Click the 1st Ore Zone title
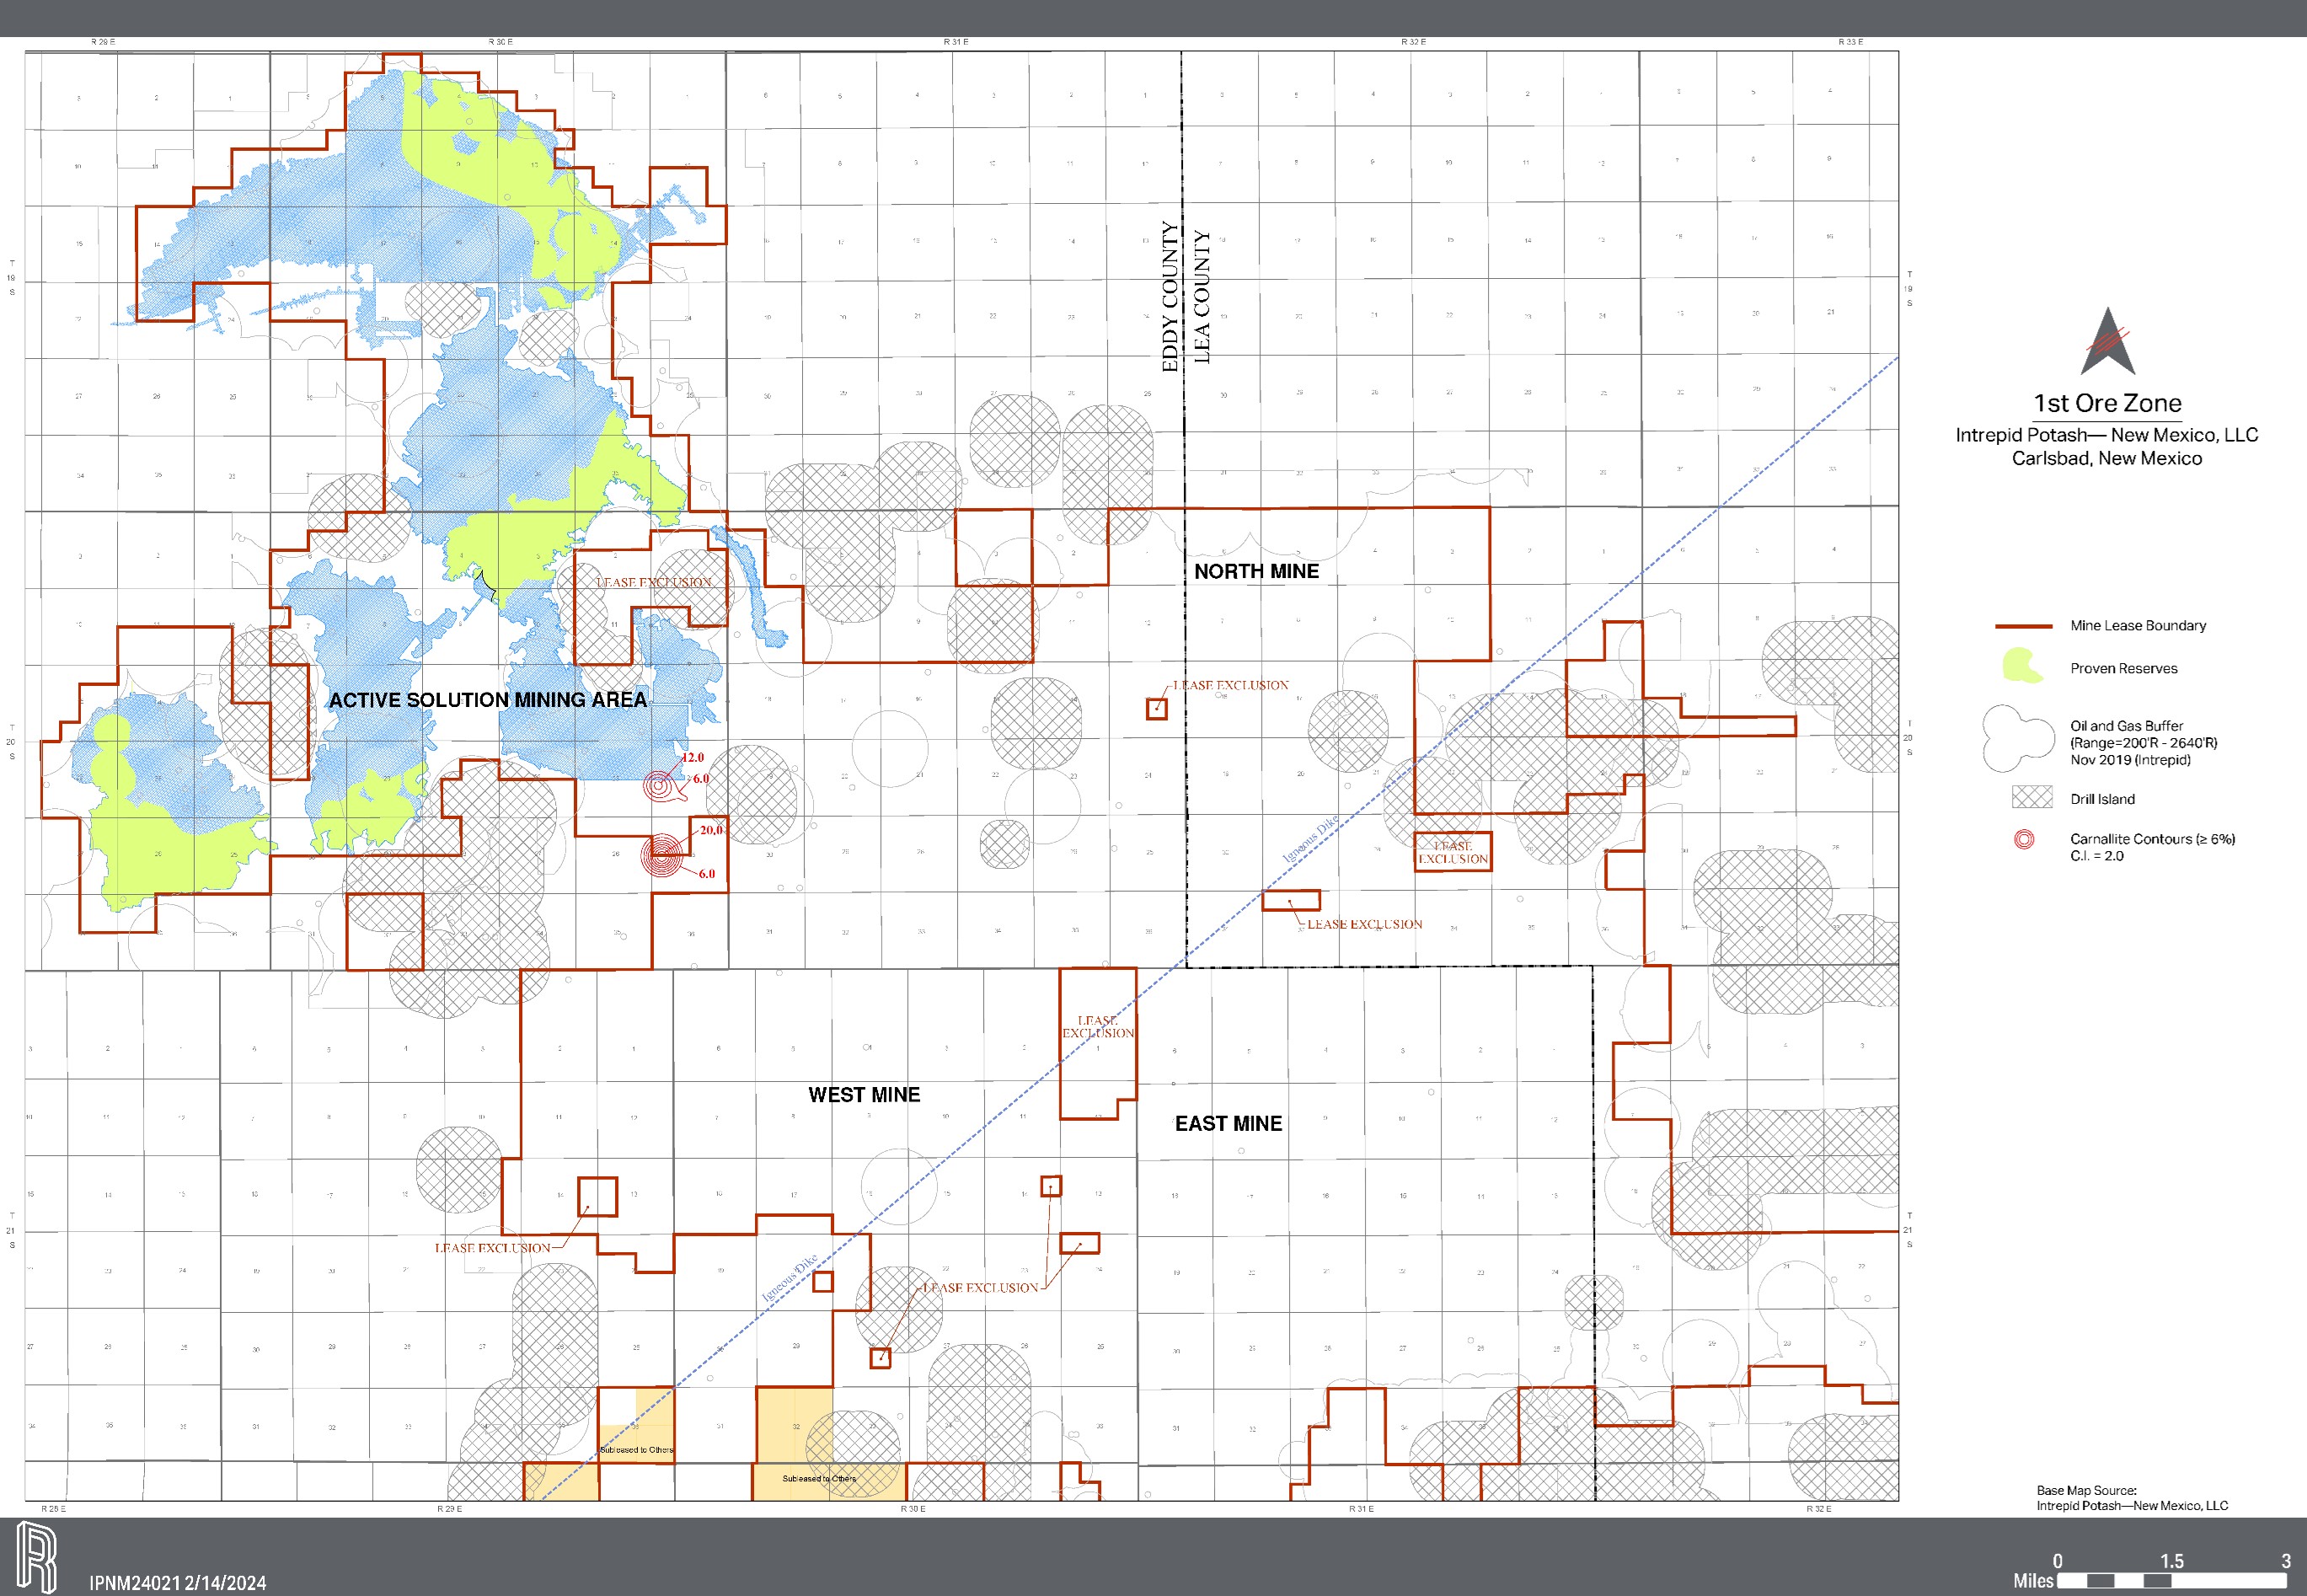The width and height of the screenshot is (2307, 1596). [2107, 403]
